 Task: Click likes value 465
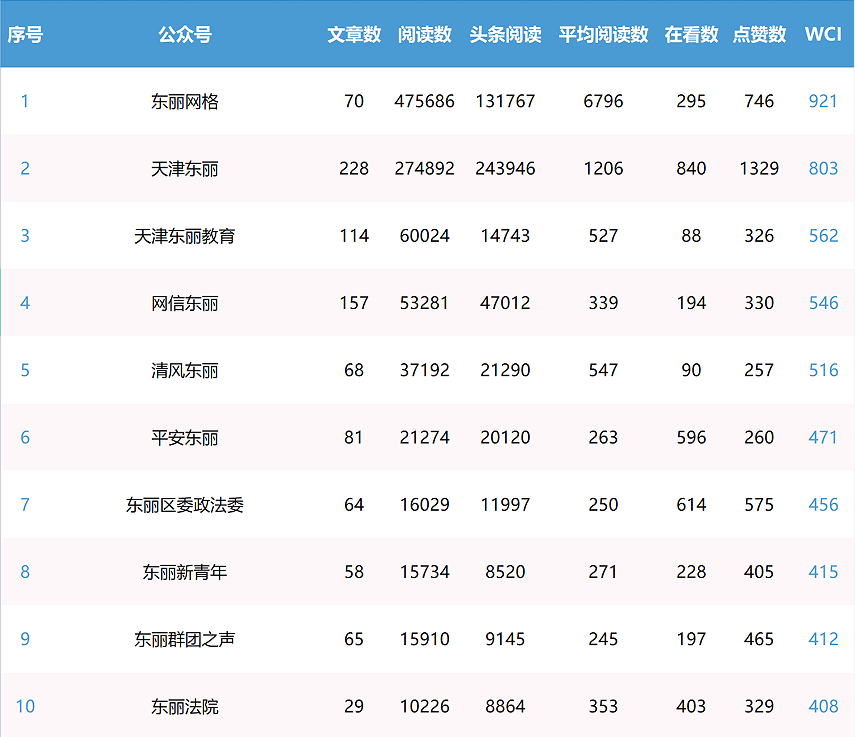click(759, 639)
